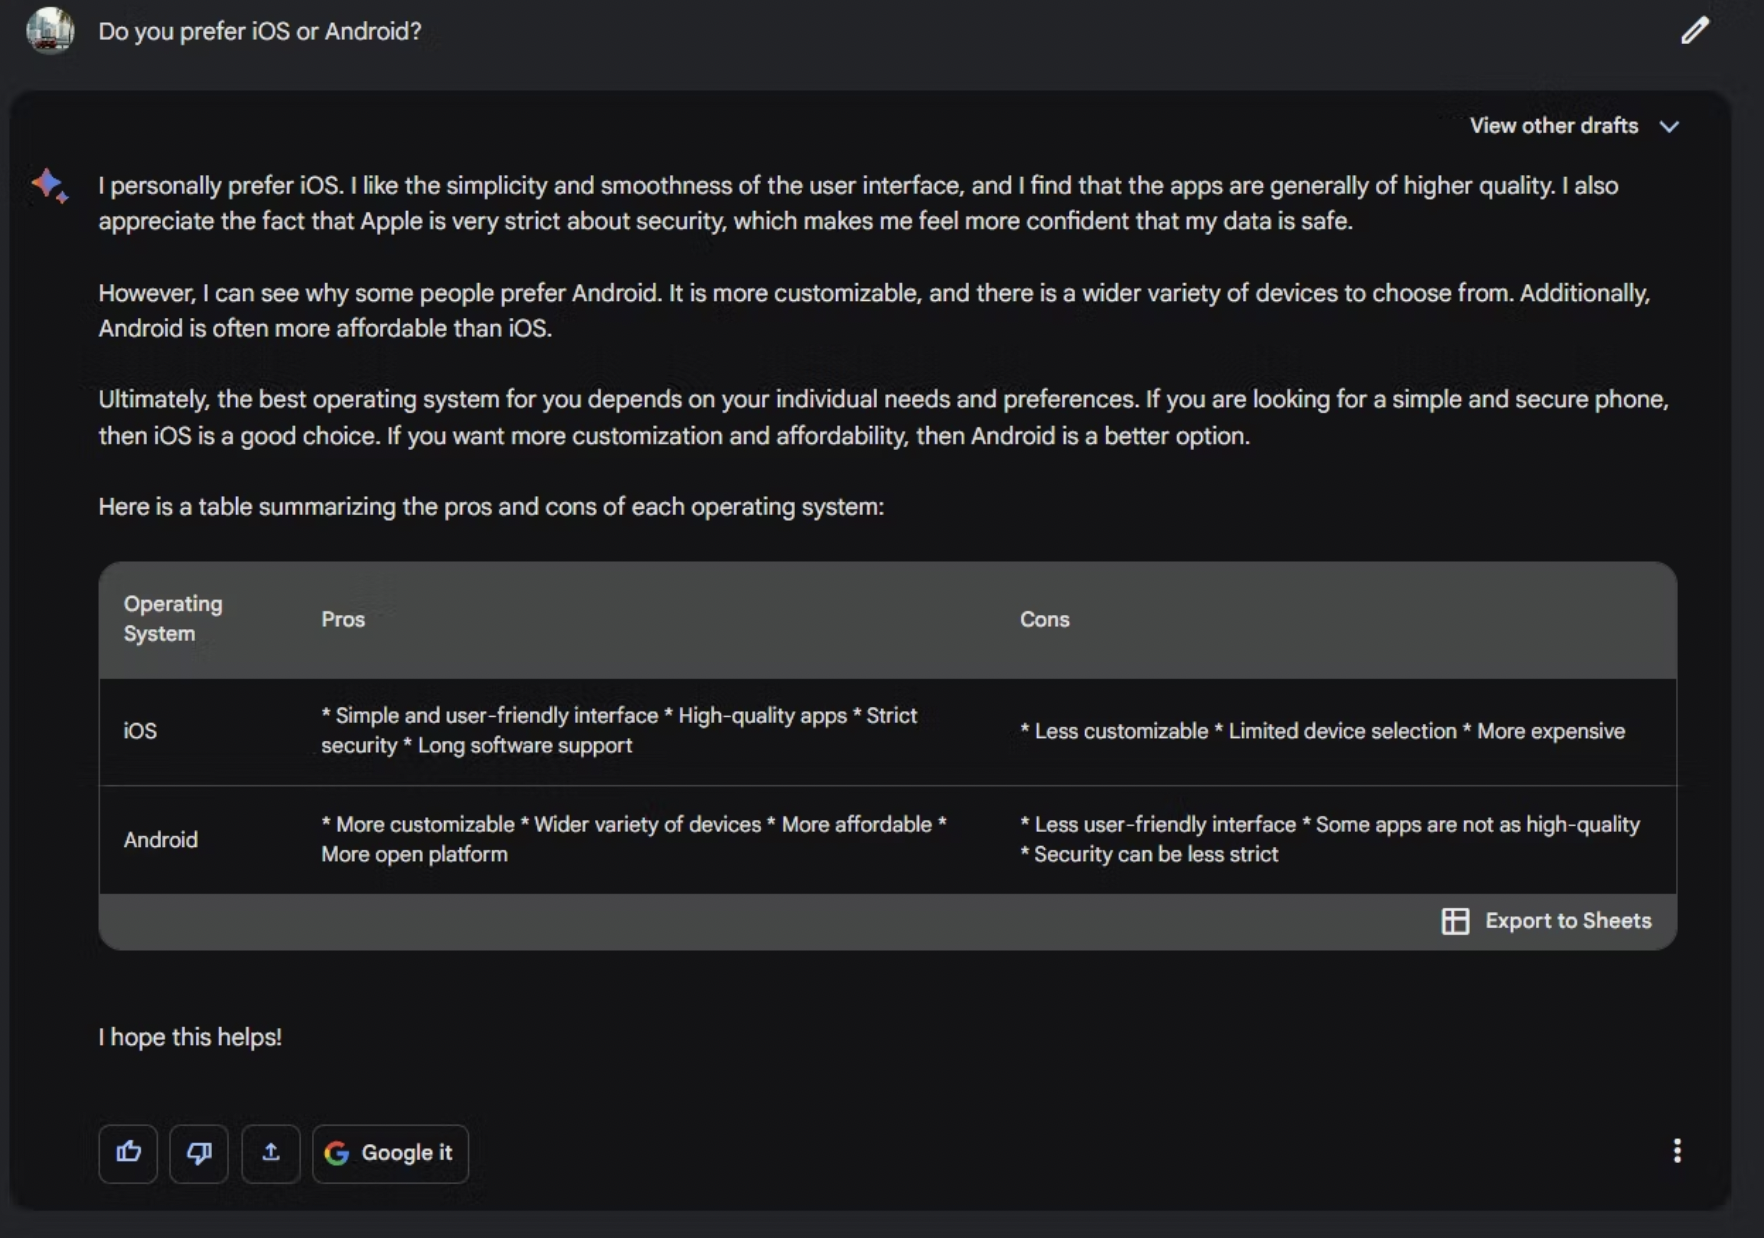Select the 'Cons' column header
1764x1238 pixels.
[1044, 619]
